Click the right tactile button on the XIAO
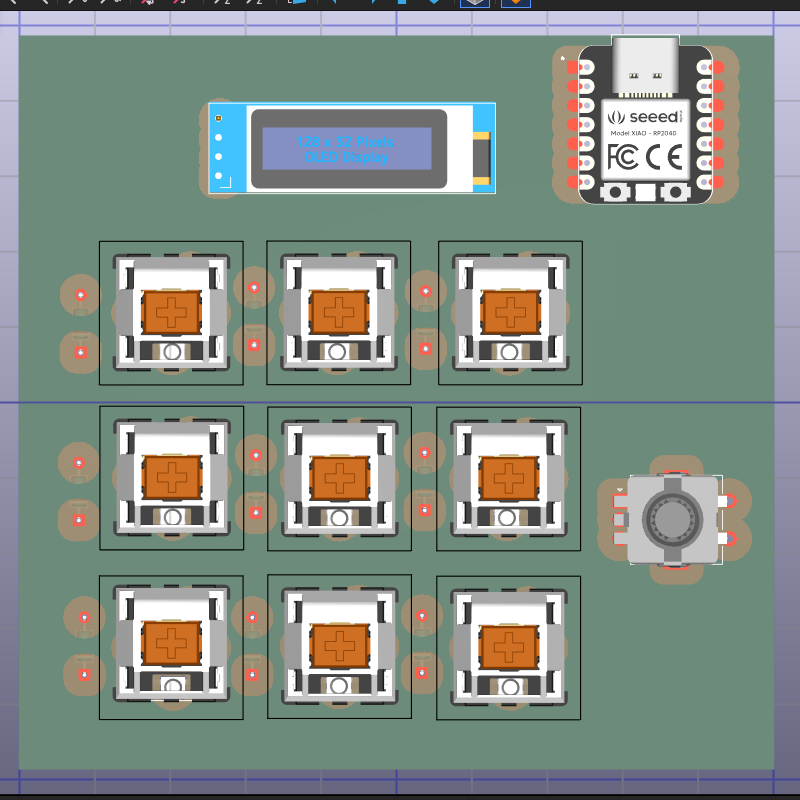 click(x=675, y=192)
